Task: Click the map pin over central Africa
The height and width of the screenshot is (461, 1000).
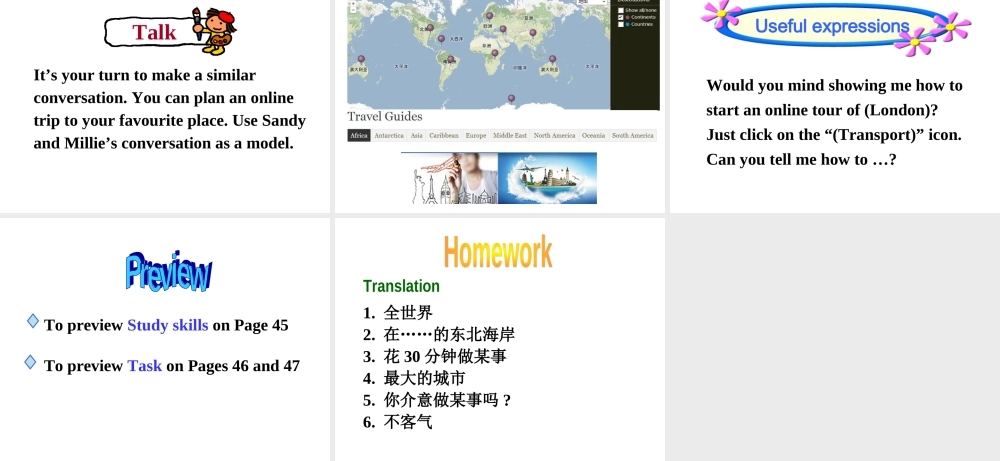Action: [x=495, y=54]
